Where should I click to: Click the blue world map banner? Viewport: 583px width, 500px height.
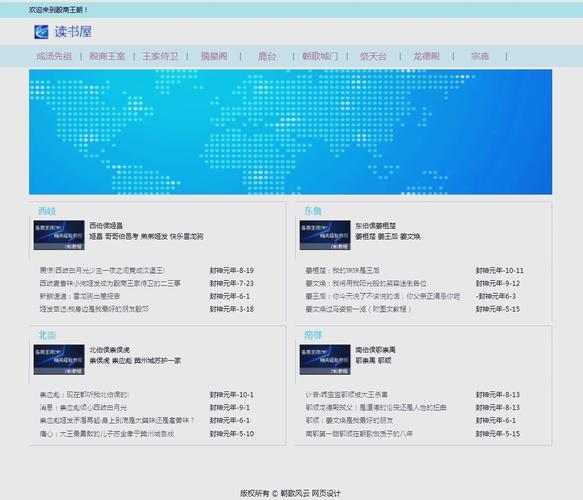(290, 132)
